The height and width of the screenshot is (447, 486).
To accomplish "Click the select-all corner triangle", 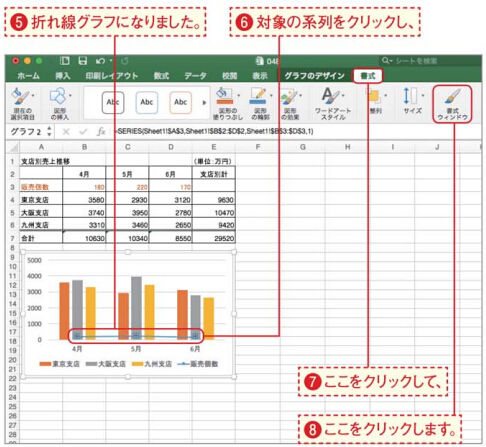I will [x=13, y=147].
